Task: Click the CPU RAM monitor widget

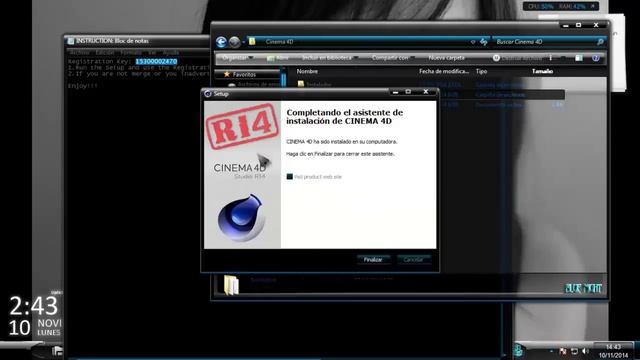Action: click(x=561, y=6)
